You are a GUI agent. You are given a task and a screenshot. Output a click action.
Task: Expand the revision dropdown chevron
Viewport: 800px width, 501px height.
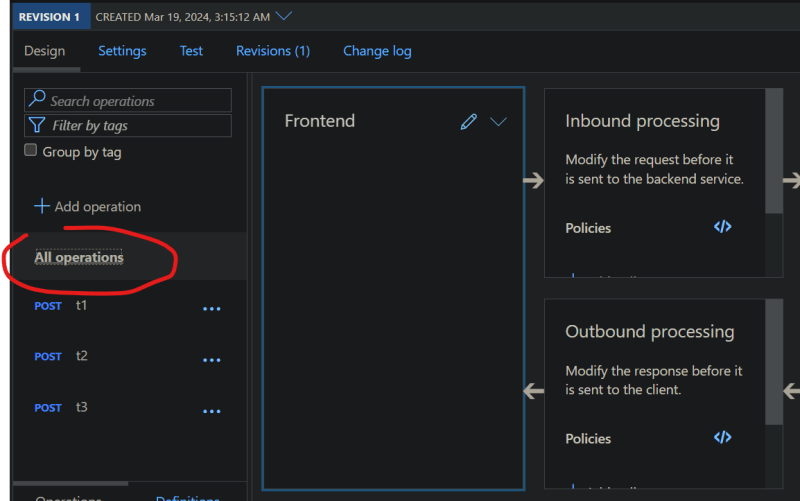284,16
